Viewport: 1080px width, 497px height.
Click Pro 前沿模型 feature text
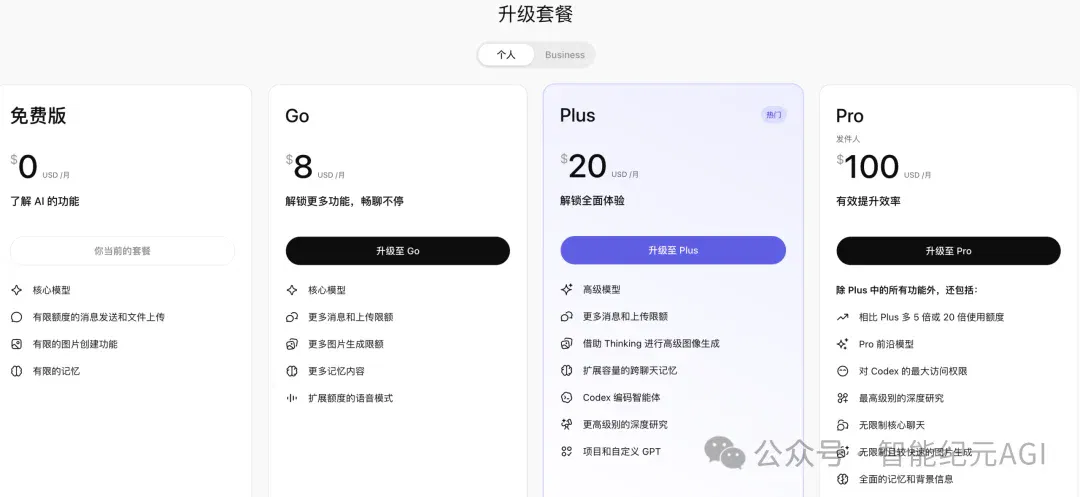click(886, 344)
